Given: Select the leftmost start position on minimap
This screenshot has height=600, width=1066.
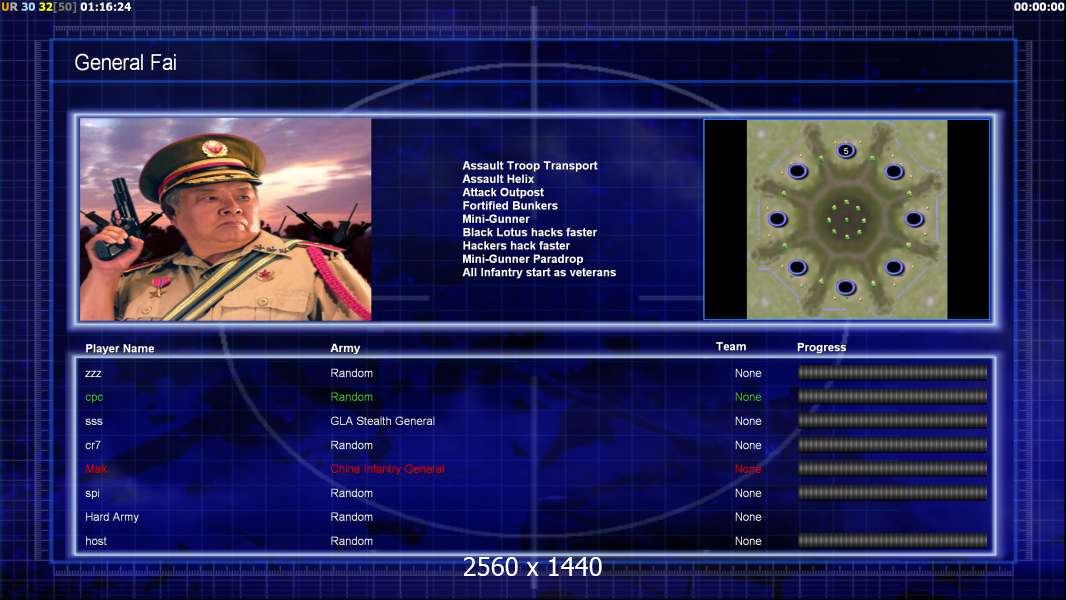Looking at the screenshot, I should 777,219.
